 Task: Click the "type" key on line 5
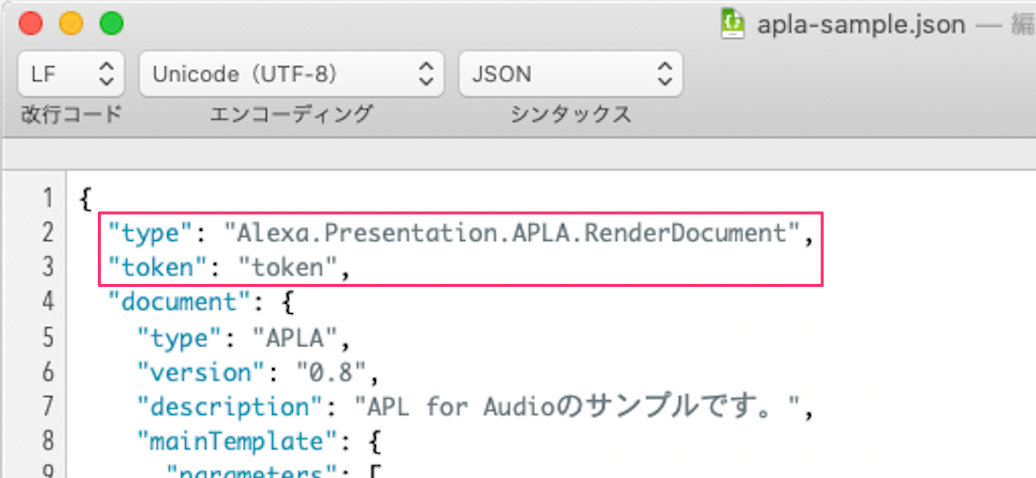180,338
